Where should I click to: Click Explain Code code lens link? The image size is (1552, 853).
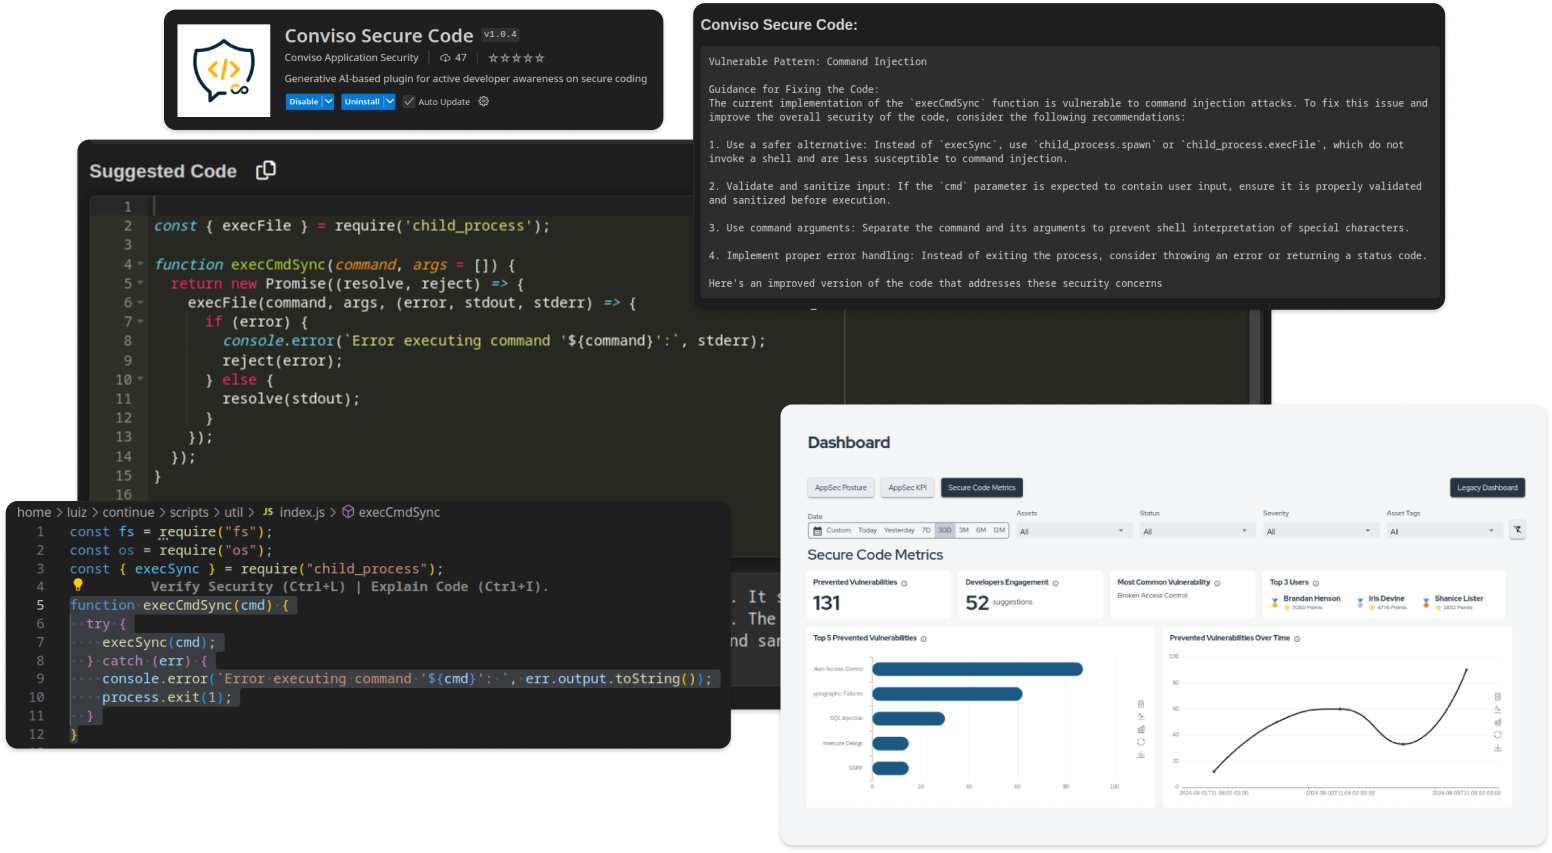458,587
